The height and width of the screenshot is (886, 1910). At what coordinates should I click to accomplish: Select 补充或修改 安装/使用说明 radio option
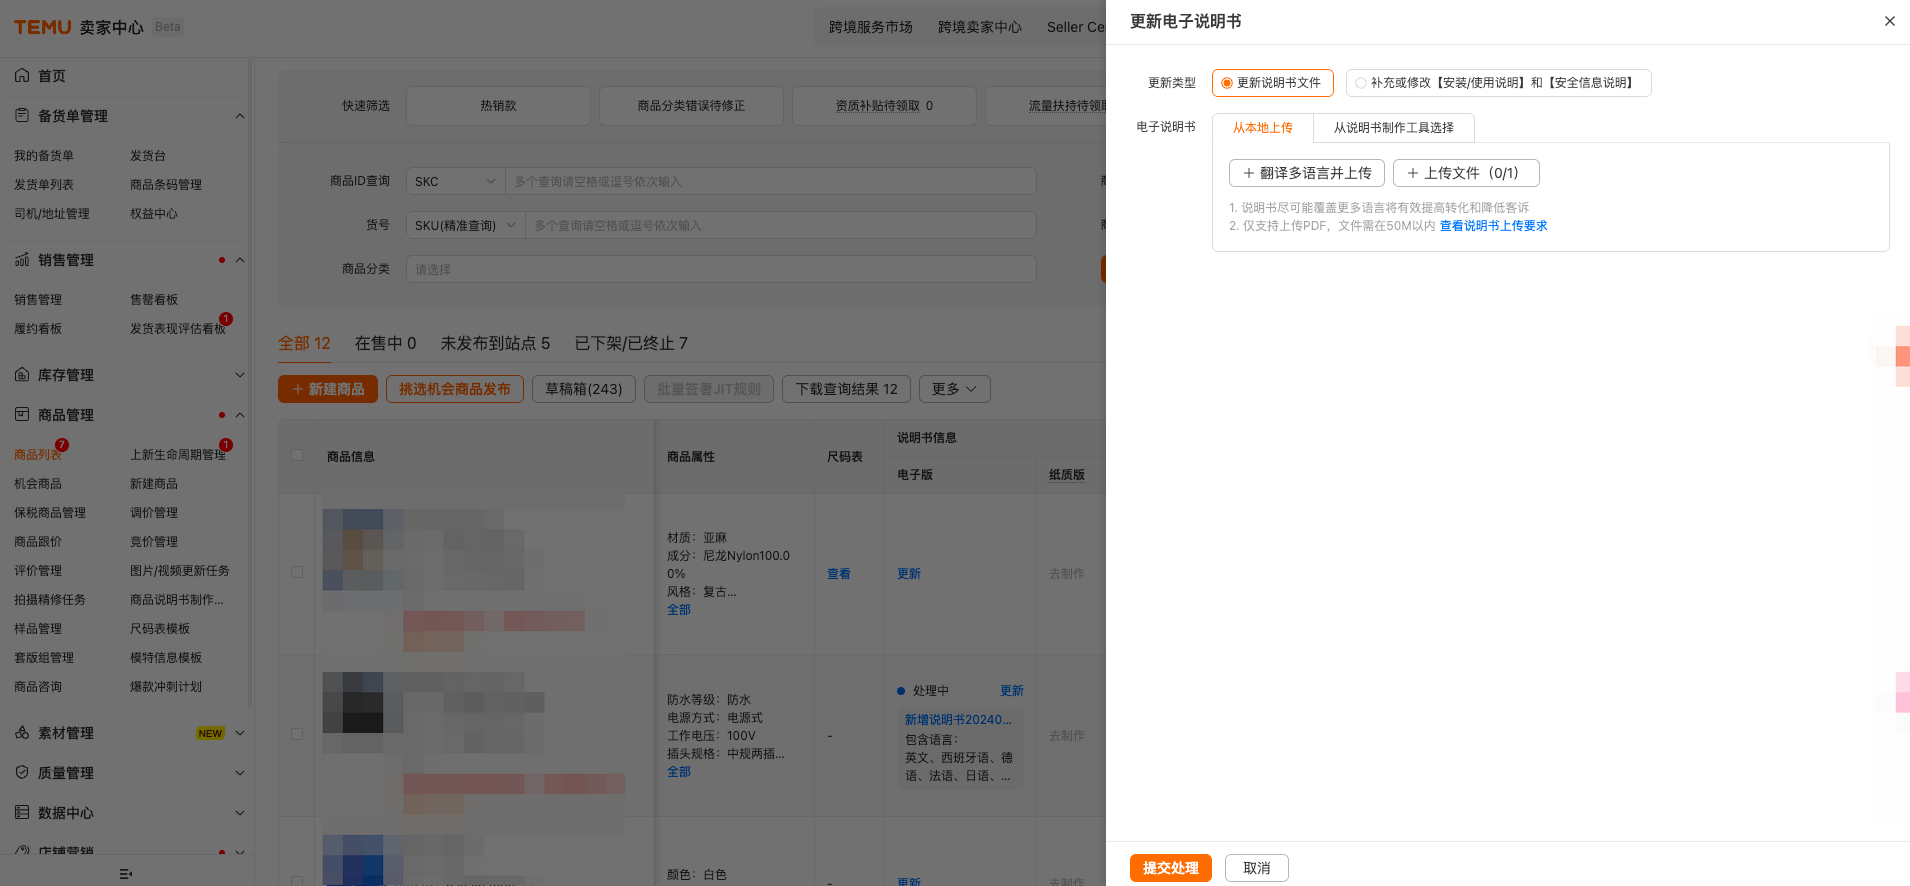coord(1361,83)
